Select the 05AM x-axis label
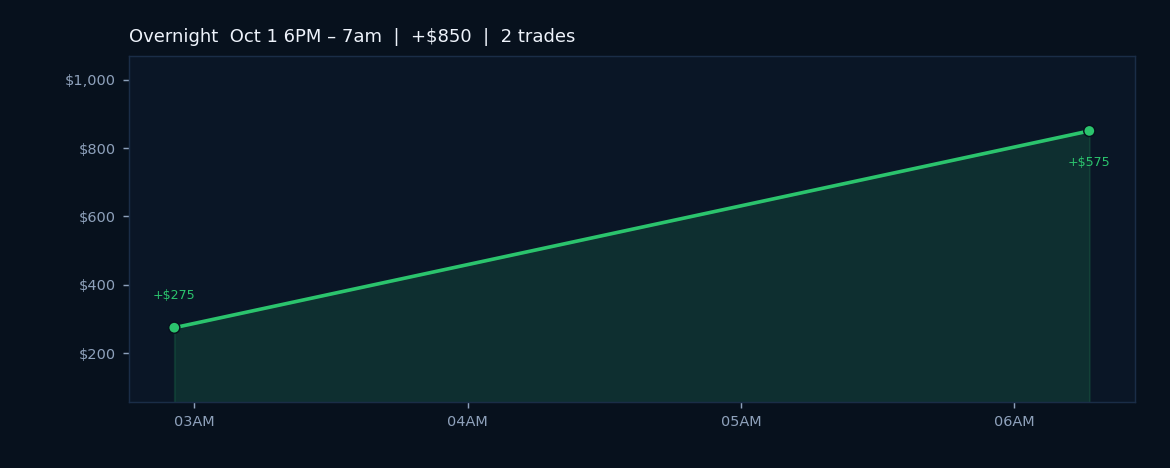The height and width of the screenshot is (468, 1170). point(741,422)
